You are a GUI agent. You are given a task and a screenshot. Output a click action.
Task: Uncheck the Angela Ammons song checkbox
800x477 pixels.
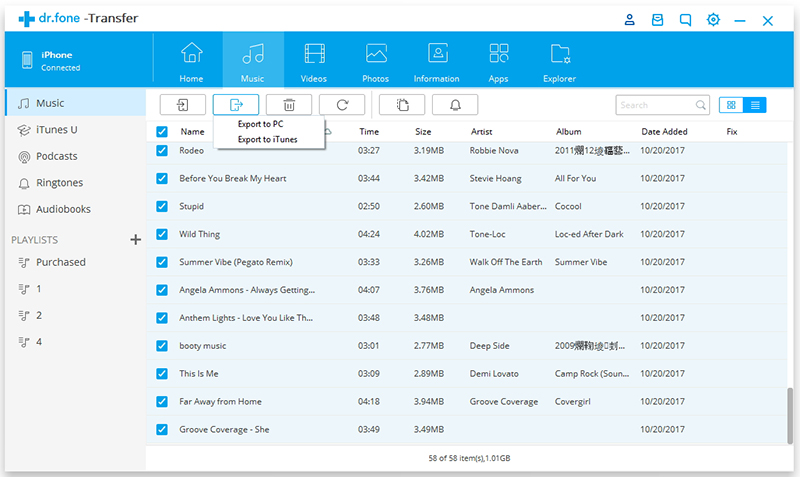(x=162, y=290)
